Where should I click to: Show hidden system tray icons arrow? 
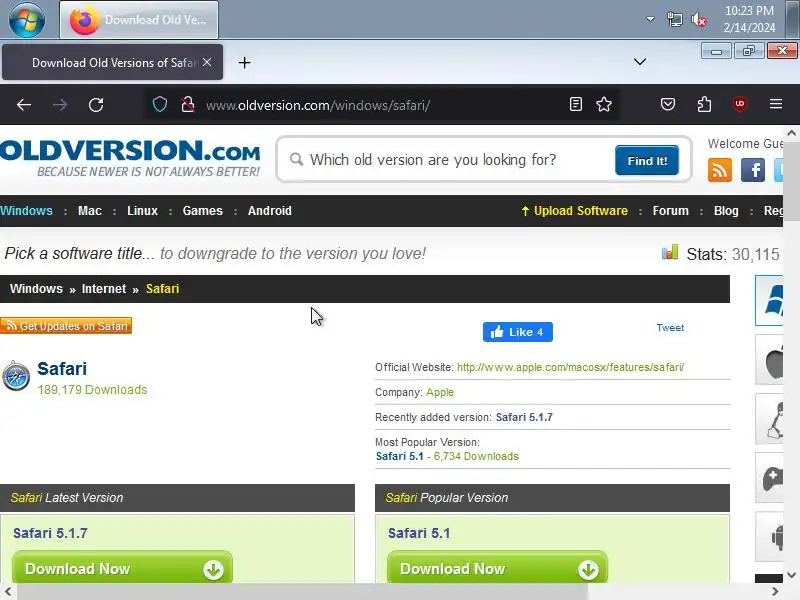(651, 19)
